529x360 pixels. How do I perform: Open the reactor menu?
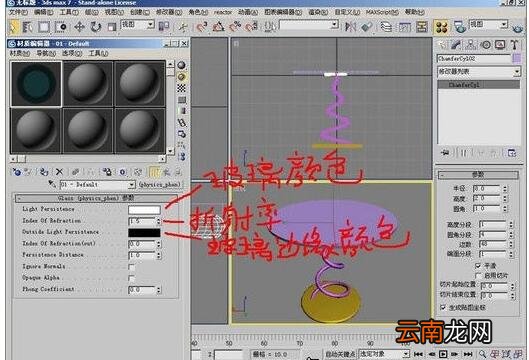223,12
